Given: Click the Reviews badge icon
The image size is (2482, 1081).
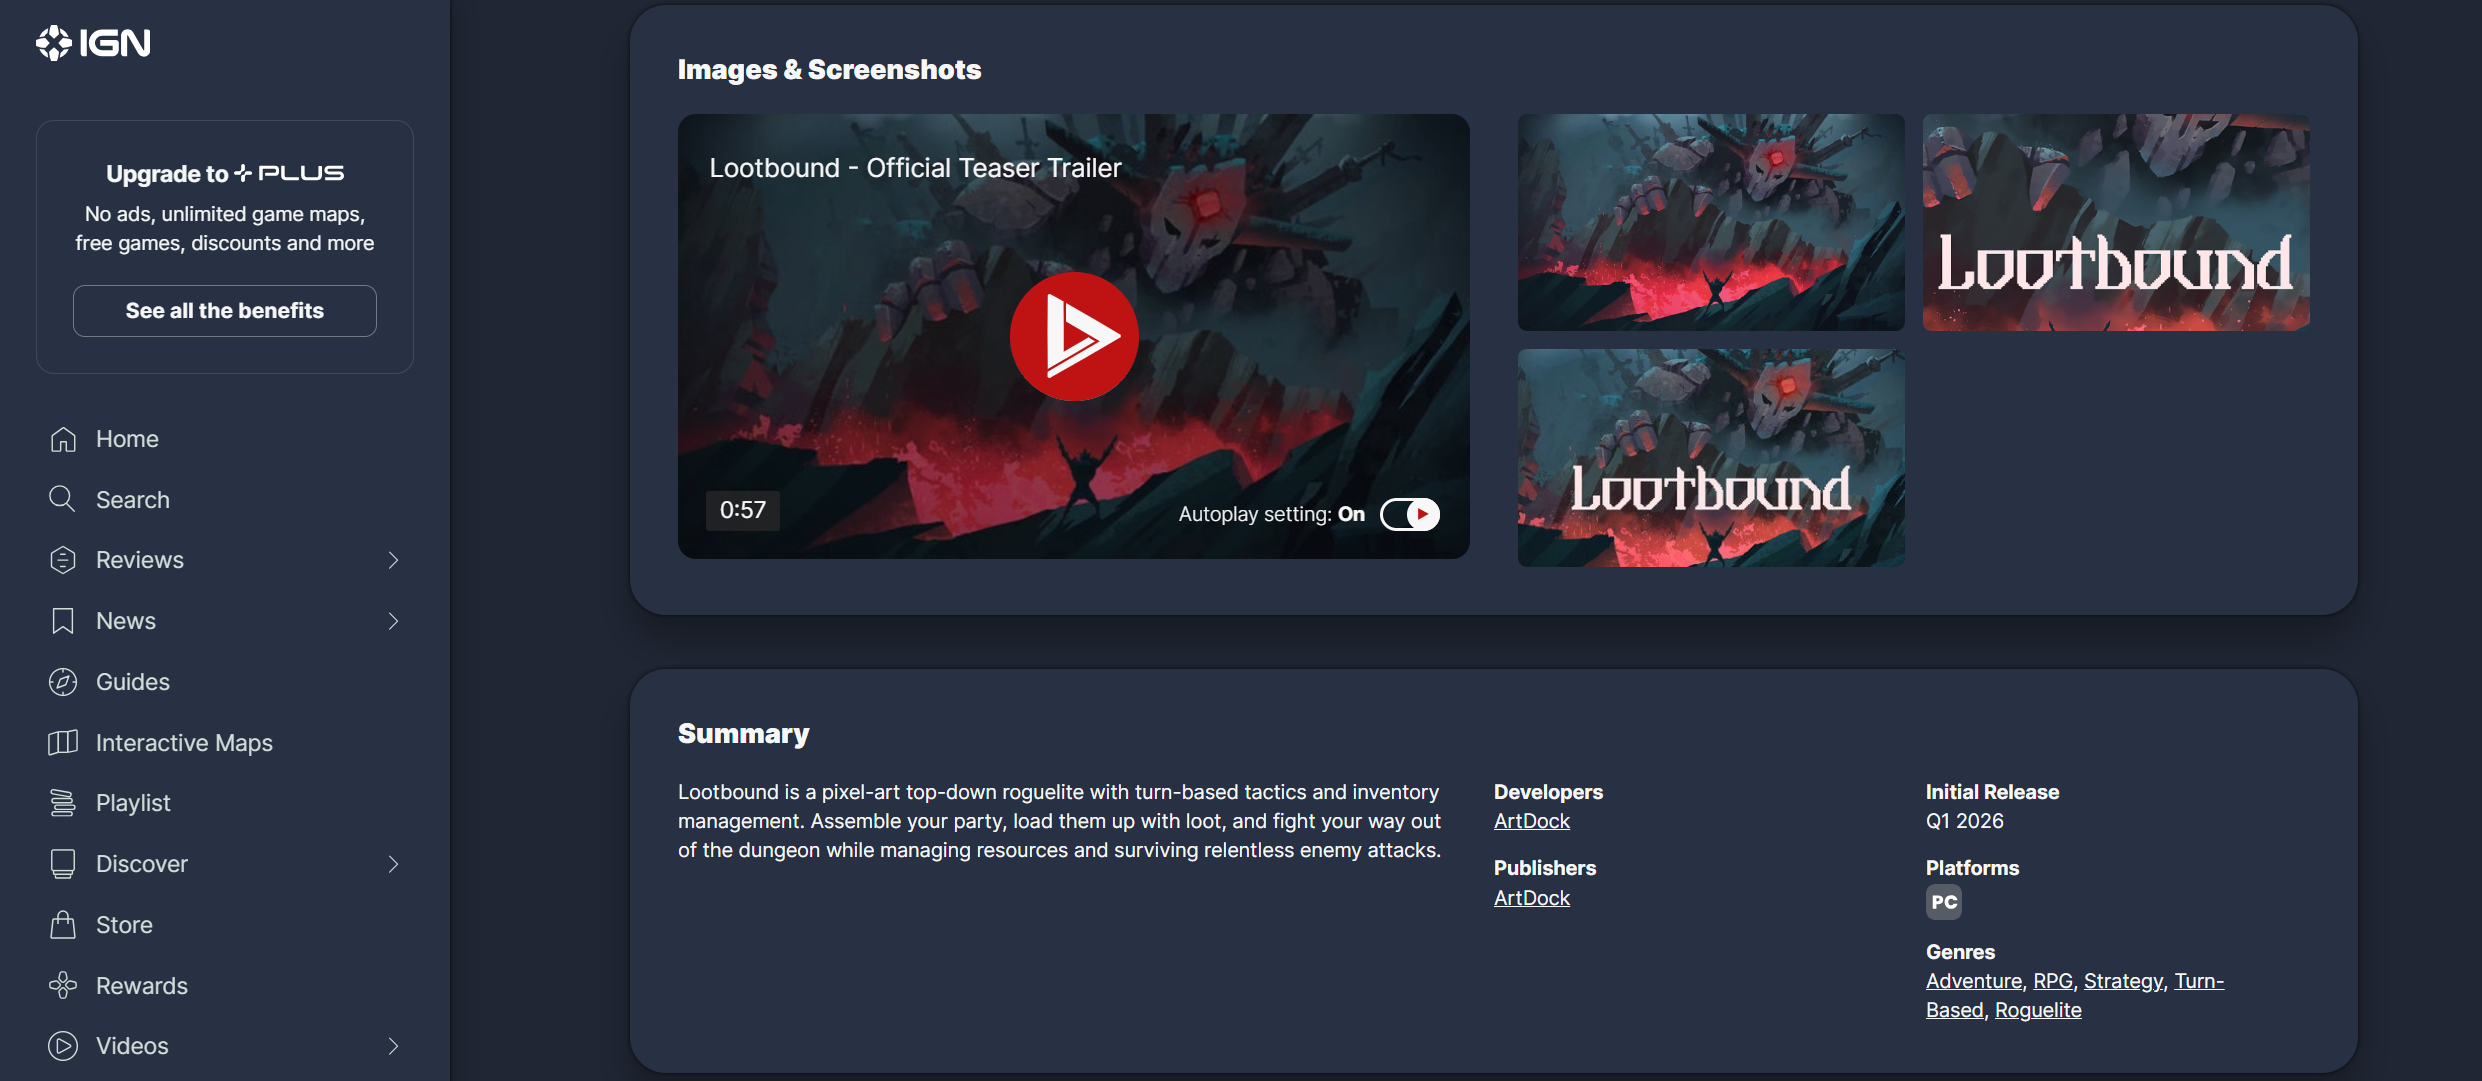Looking at the screenshot, I should coord(63,560).
